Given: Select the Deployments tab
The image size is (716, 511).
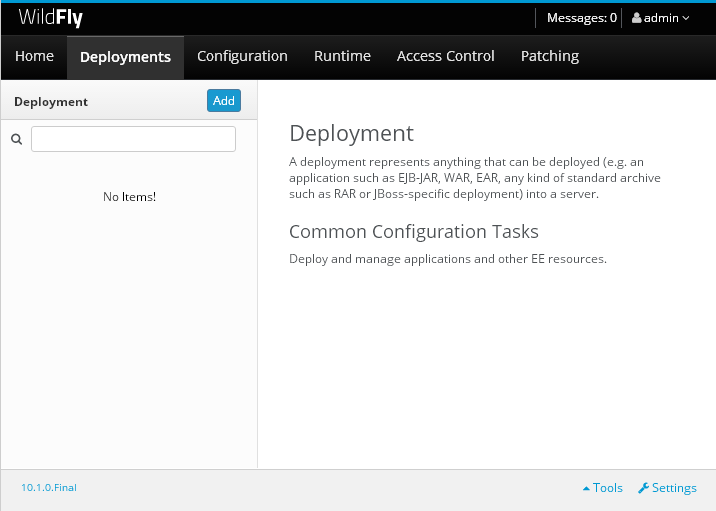Looking at the screenshot, I should click(126, 57).
